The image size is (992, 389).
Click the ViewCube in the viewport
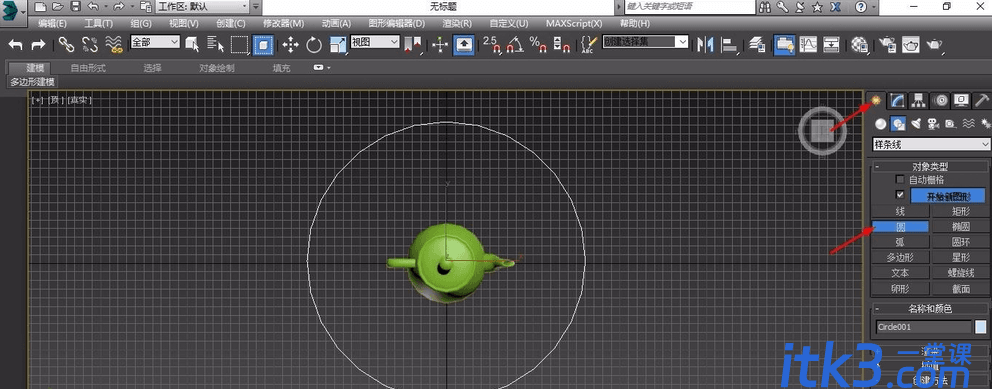coord(821,132)
